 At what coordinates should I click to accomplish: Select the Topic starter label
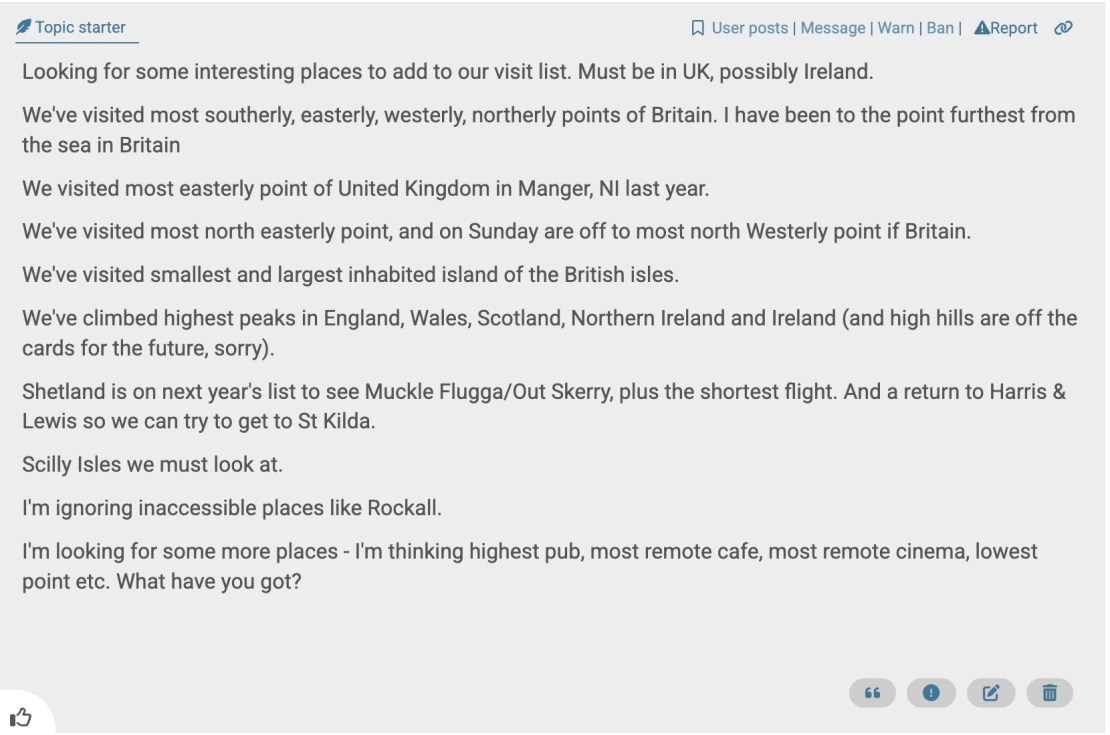point(80,28)
